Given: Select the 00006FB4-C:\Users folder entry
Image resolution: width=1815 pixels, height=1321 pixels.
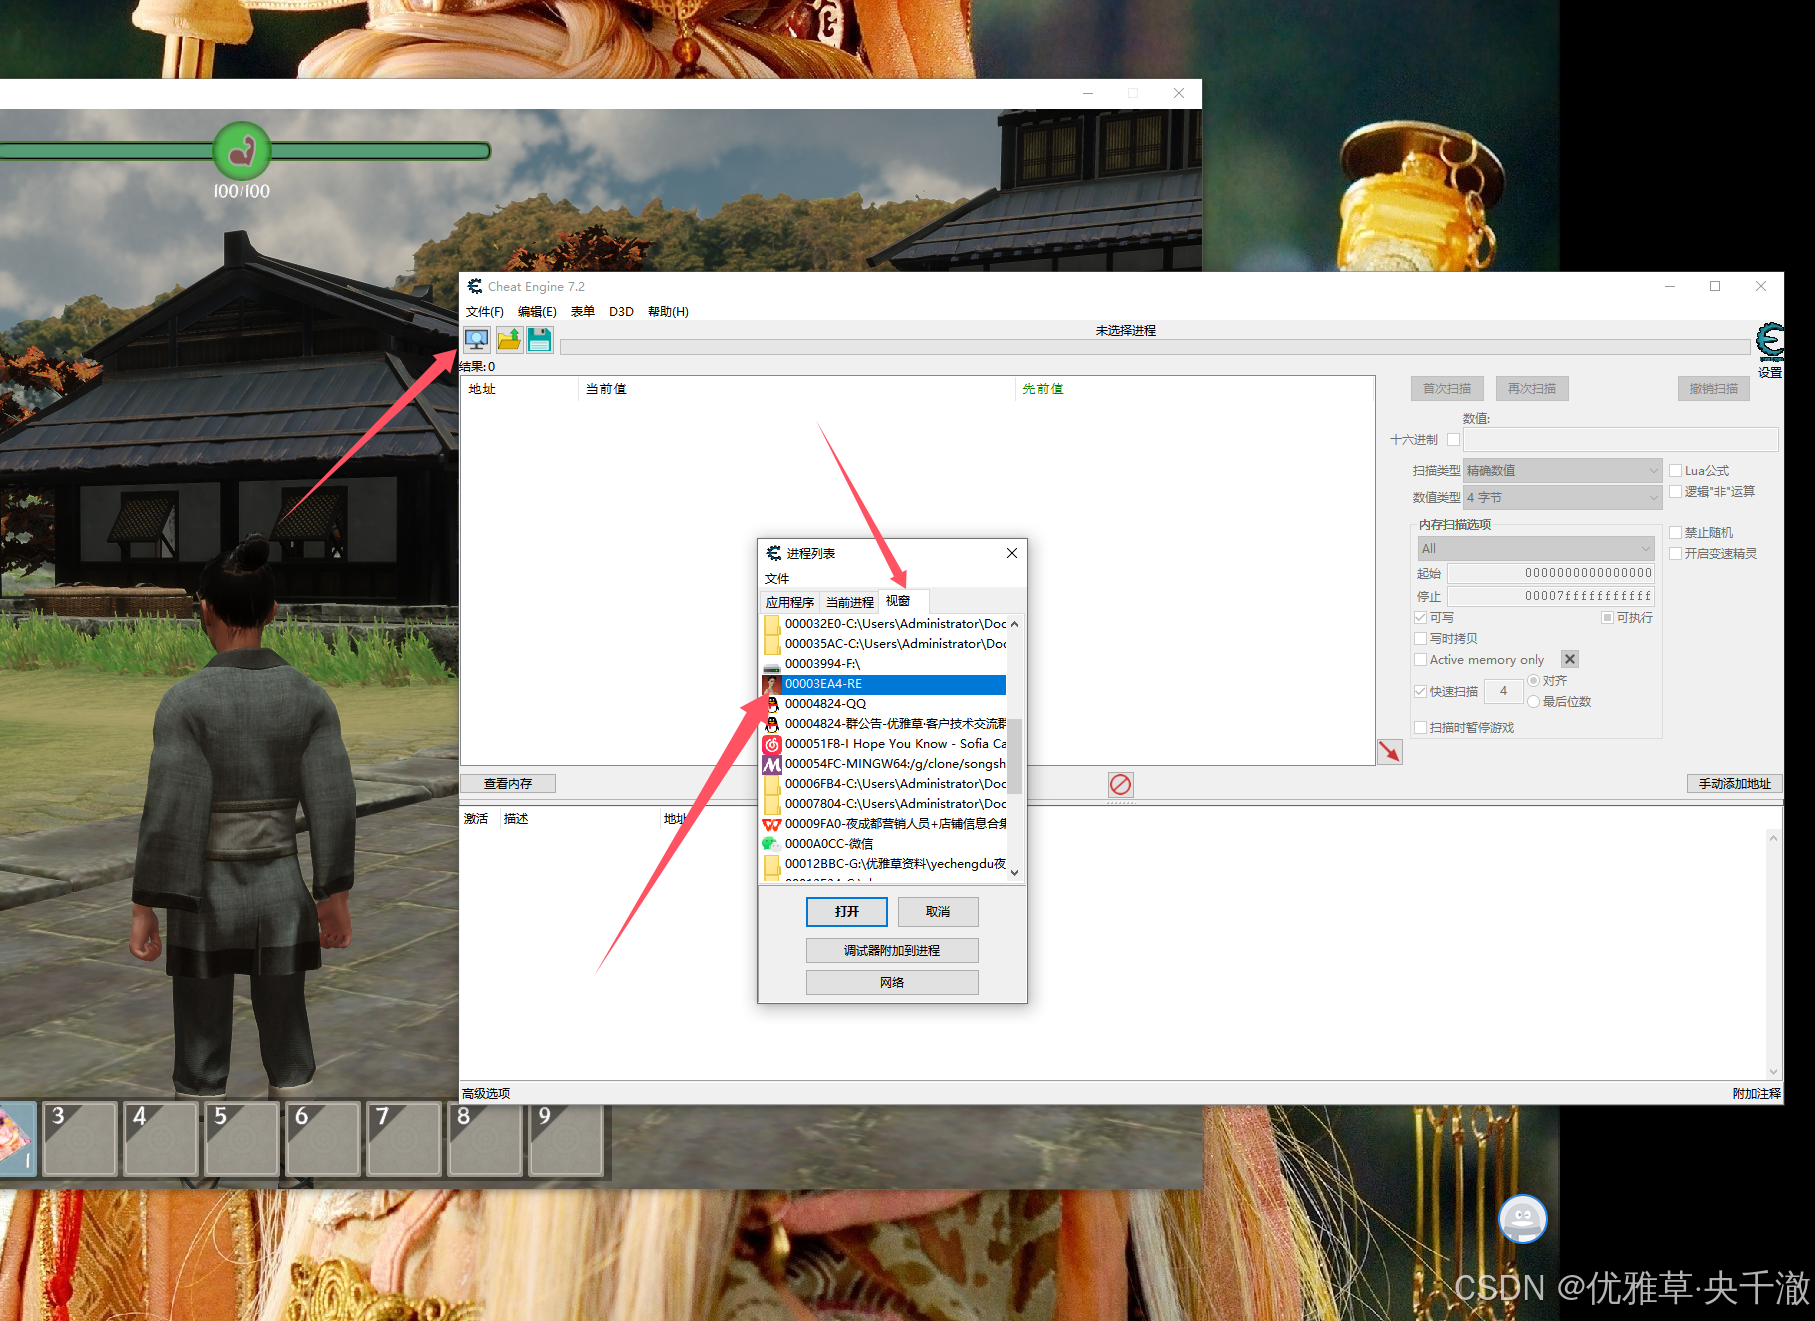Looking at the screenshot, I should coord(884,784).
